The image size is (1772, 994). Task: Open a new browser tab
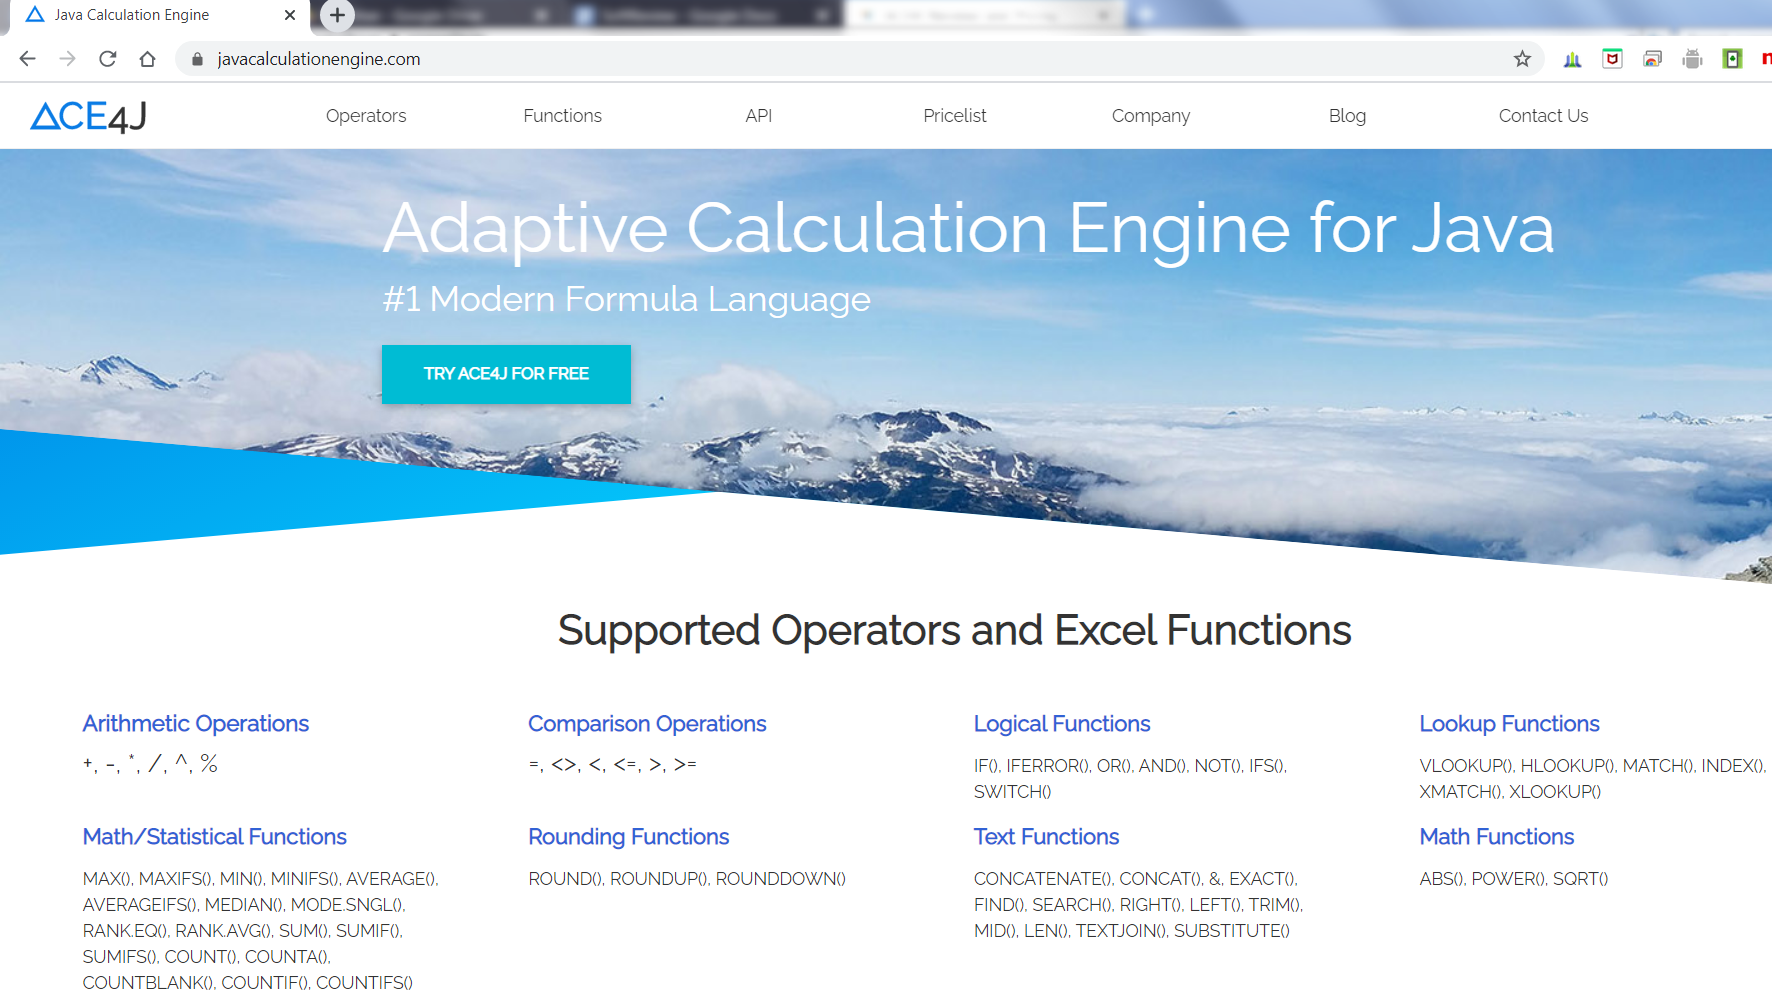coord(337,15)
